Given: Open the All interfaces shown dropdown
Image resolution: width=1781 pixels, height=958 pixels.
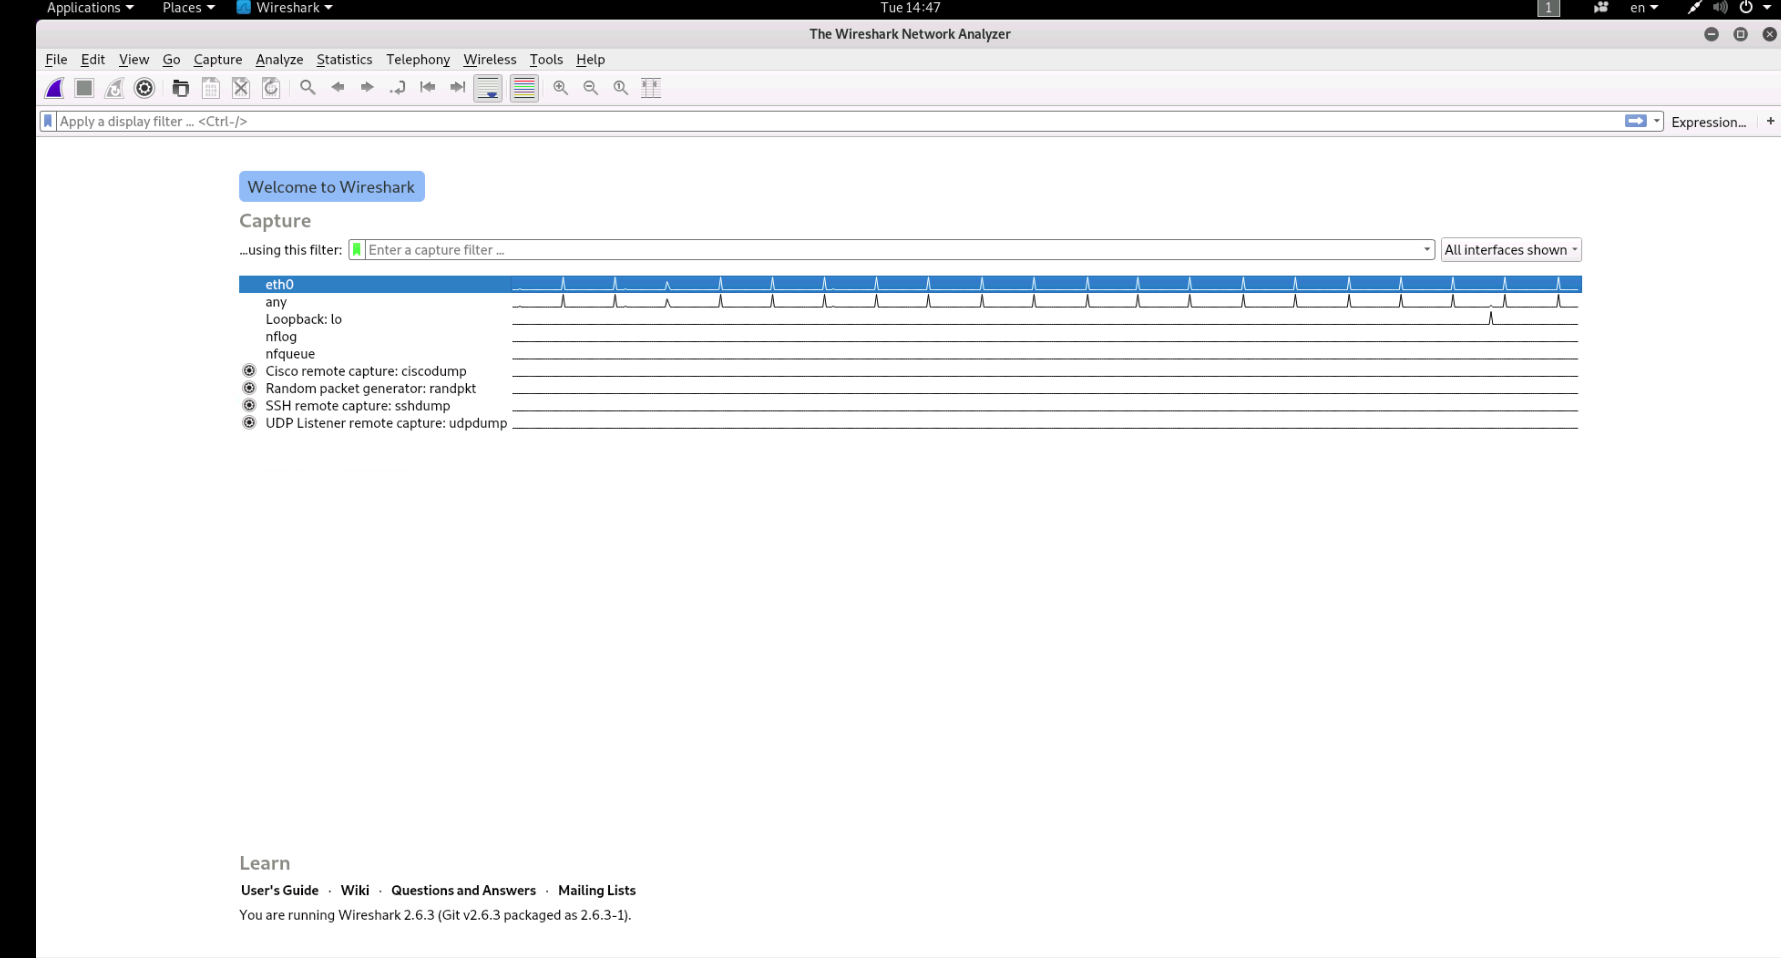Looking at the screenshot, I should click(x=1511, y=250).
